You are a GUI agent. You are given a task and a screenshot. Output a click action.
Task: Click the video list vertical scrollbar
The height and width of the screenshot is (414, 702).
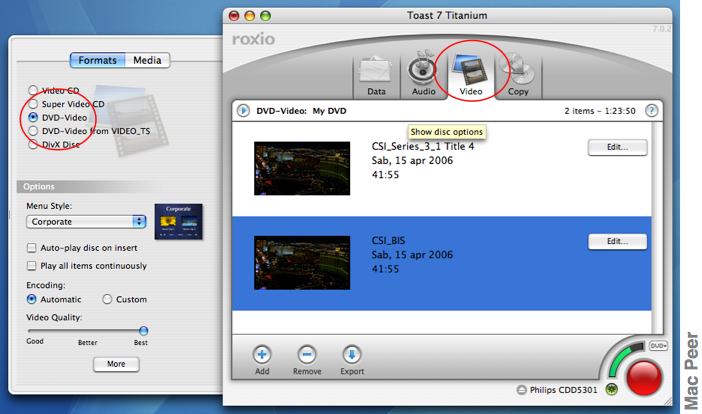click(656, 227)
